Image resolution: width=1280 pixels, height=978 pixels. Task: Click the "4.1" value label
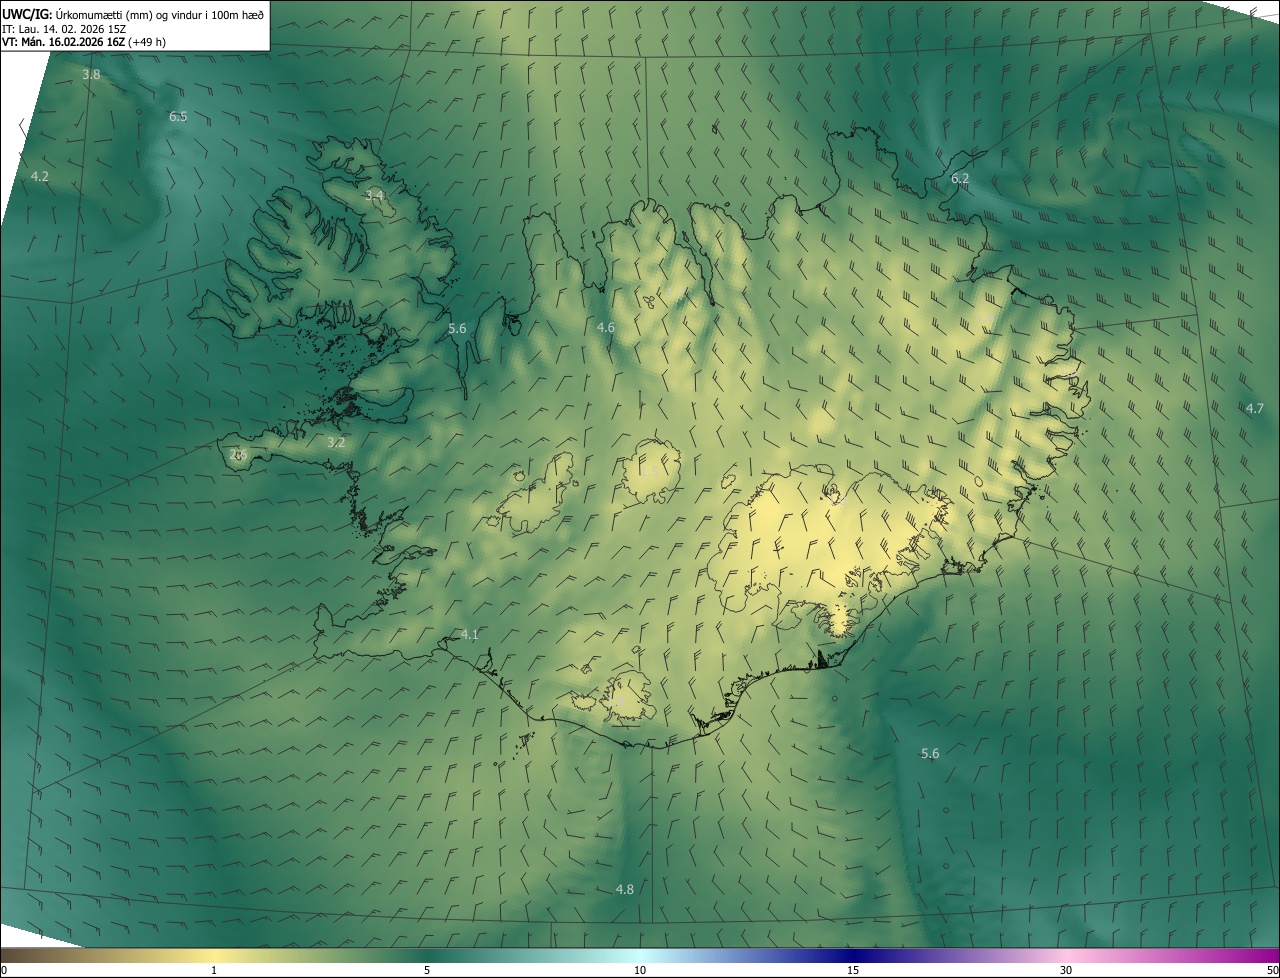(470, 636)
